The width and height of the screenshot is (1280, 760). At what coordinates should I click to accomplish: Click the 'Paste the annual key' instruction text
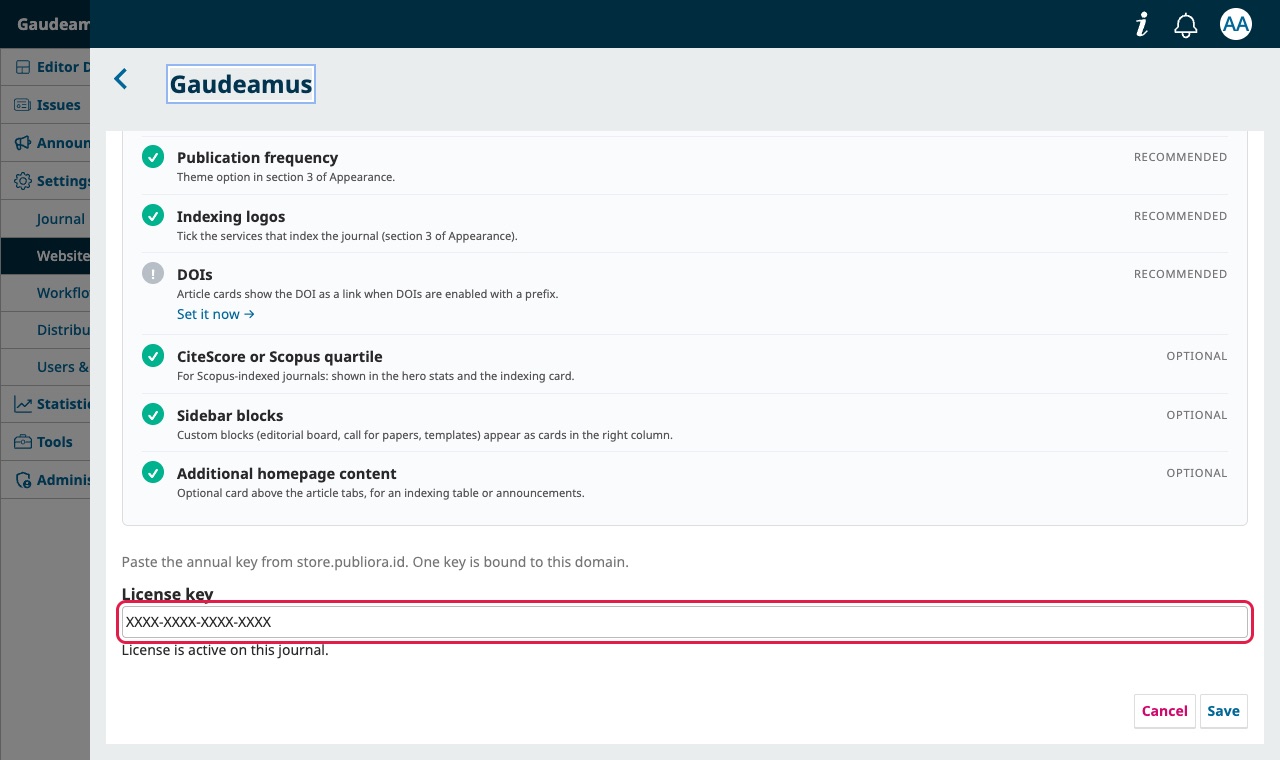point(375,562)
